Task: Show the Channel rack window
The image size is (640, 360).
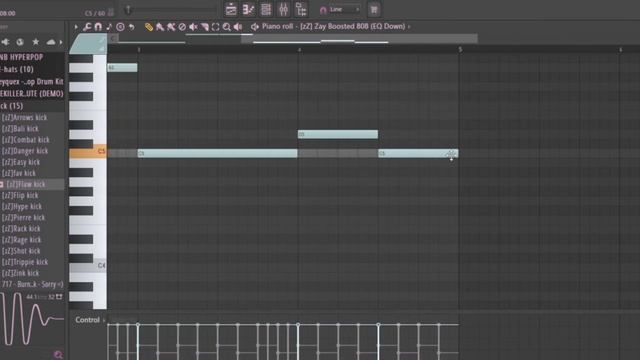Action: tap(266, 9)
